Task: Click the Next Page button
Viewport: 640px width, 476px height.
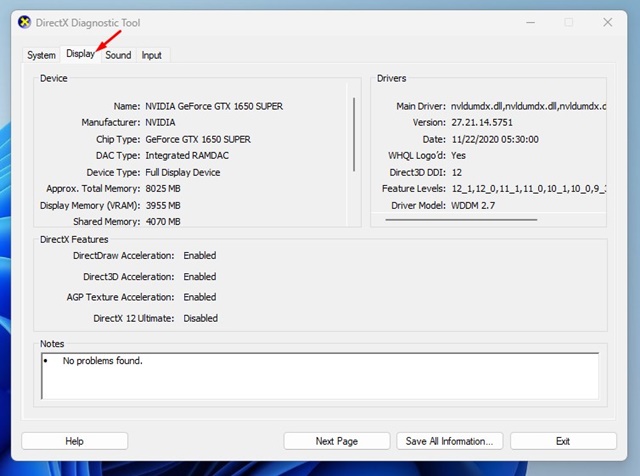Action: pyautogui.click(x=337, y=441)
